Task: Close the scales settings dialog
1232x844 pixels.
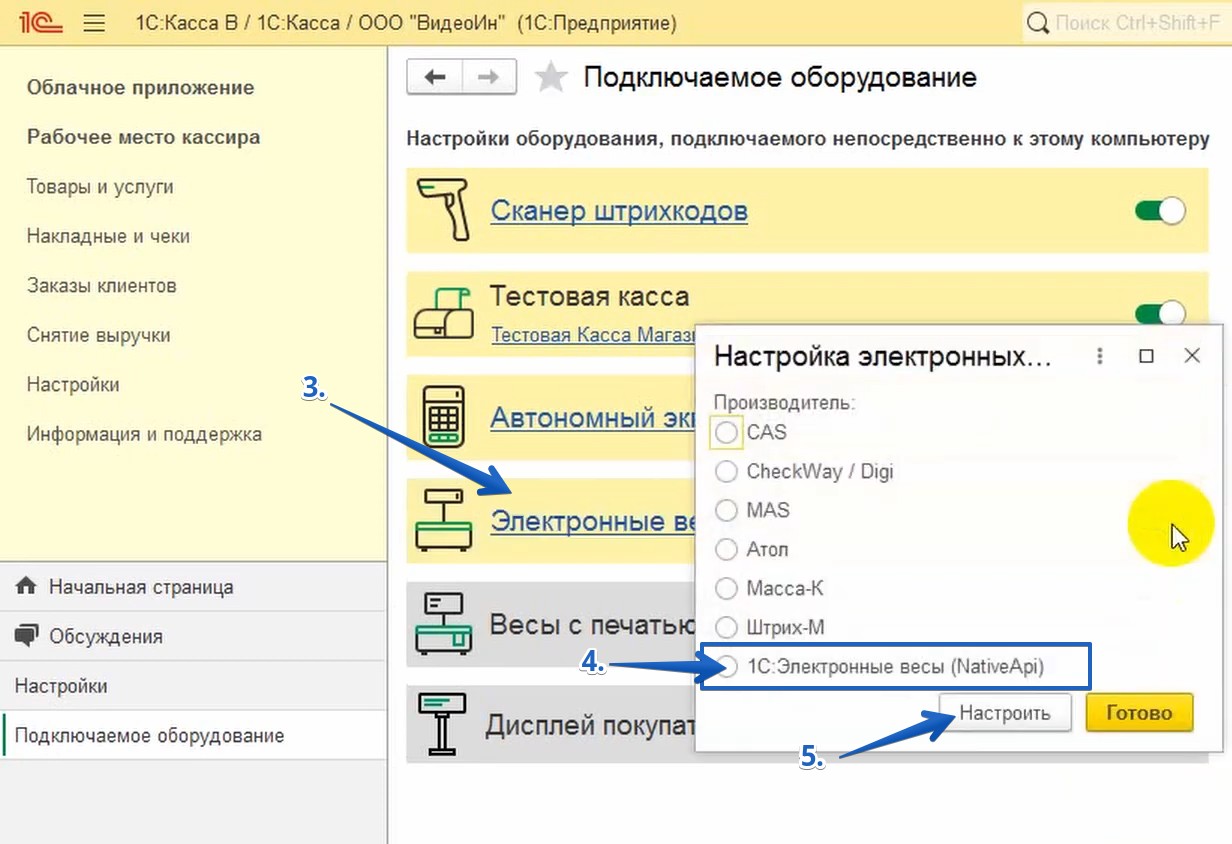Action: pos(1191,356)
